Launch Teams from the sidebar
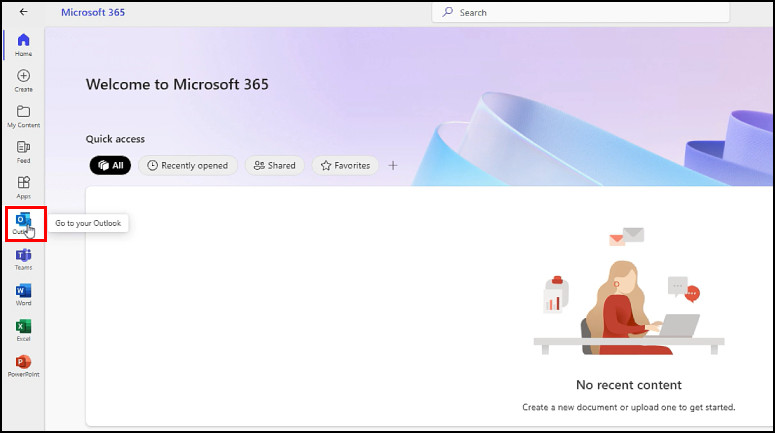 coord(23,260)
